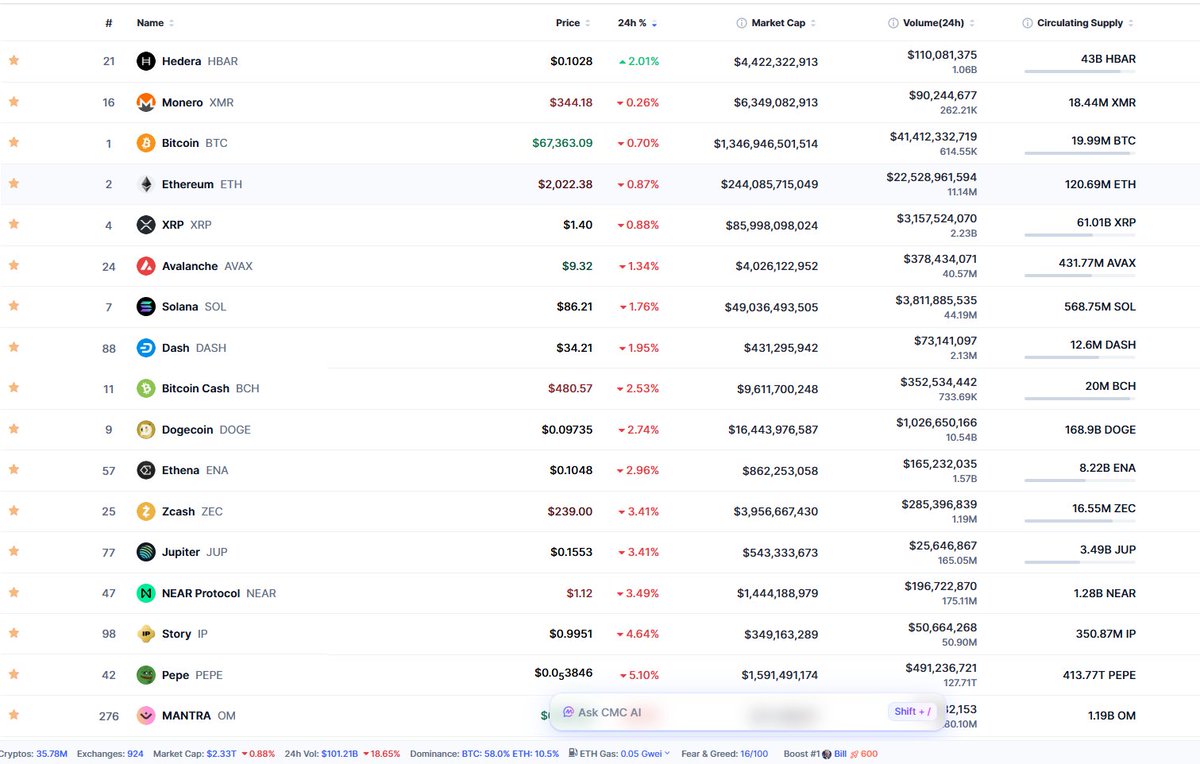Image resolution: width=1200 pixels, height=764 pixels.
Task: Toggle the watchlist star for Monero
Action: click(x=14, y=102)
